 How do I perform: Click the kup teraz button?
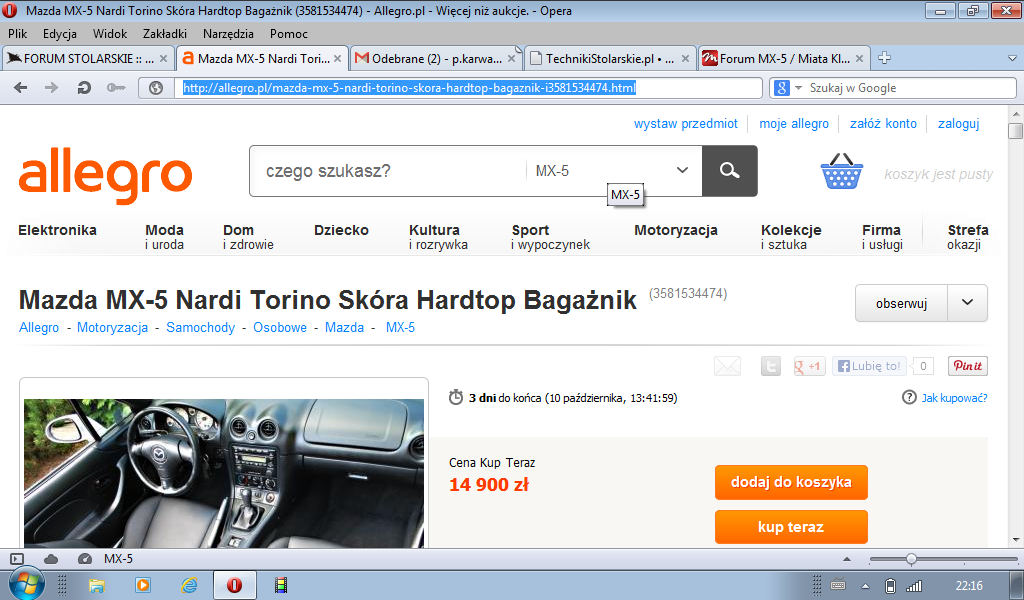[791, 527]
